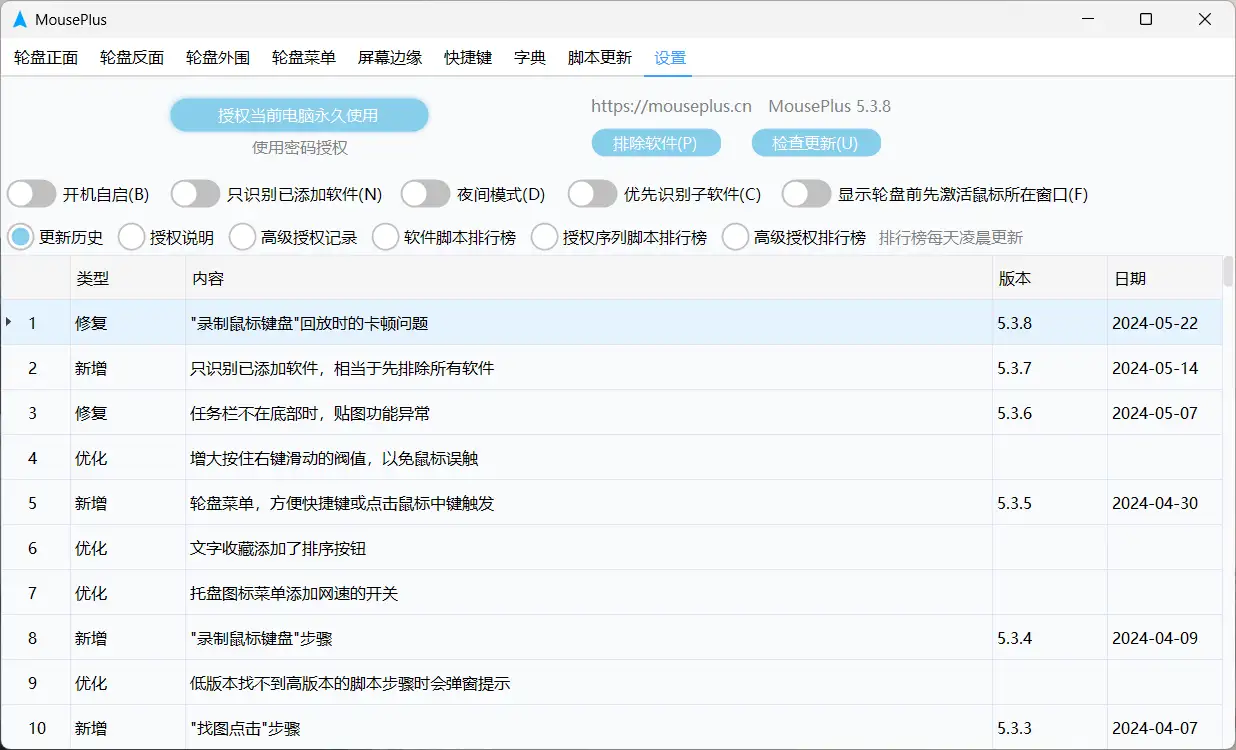Select 软件脚本排行榜 radio button
The height and width of the screenshot is (750, 1236).
click(386, 237)
